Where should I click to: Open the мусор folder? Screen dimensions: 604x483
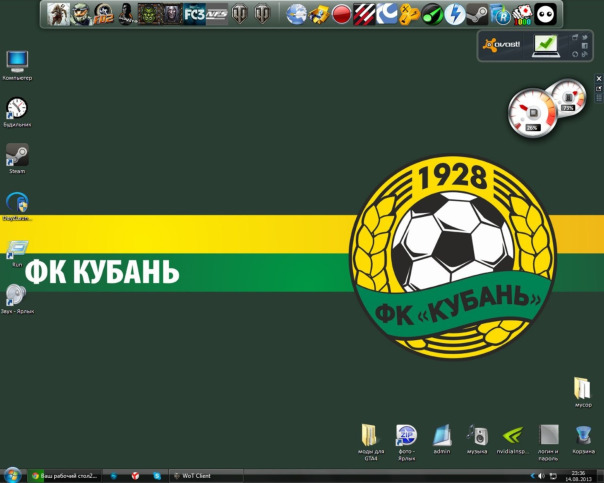[583, 392]
